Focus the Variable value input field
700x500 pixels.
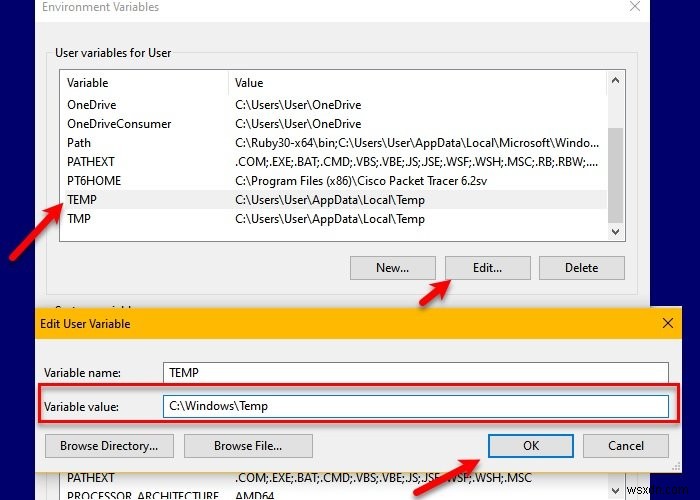416,406
